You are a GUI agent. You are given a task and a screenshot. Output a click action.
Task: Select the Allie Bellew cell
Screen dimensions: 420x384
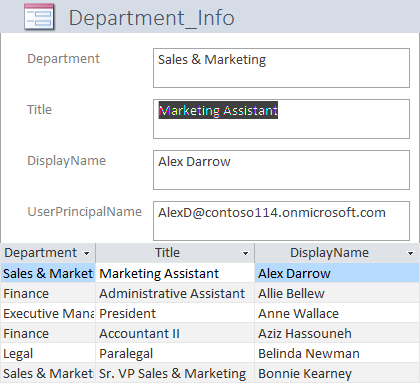click(337, 293)
